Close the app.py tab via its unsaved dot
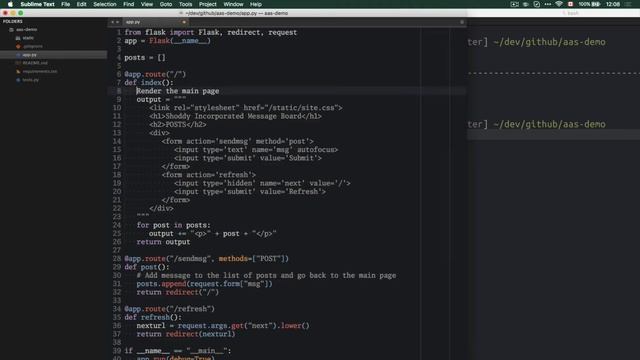 point(184,22)
